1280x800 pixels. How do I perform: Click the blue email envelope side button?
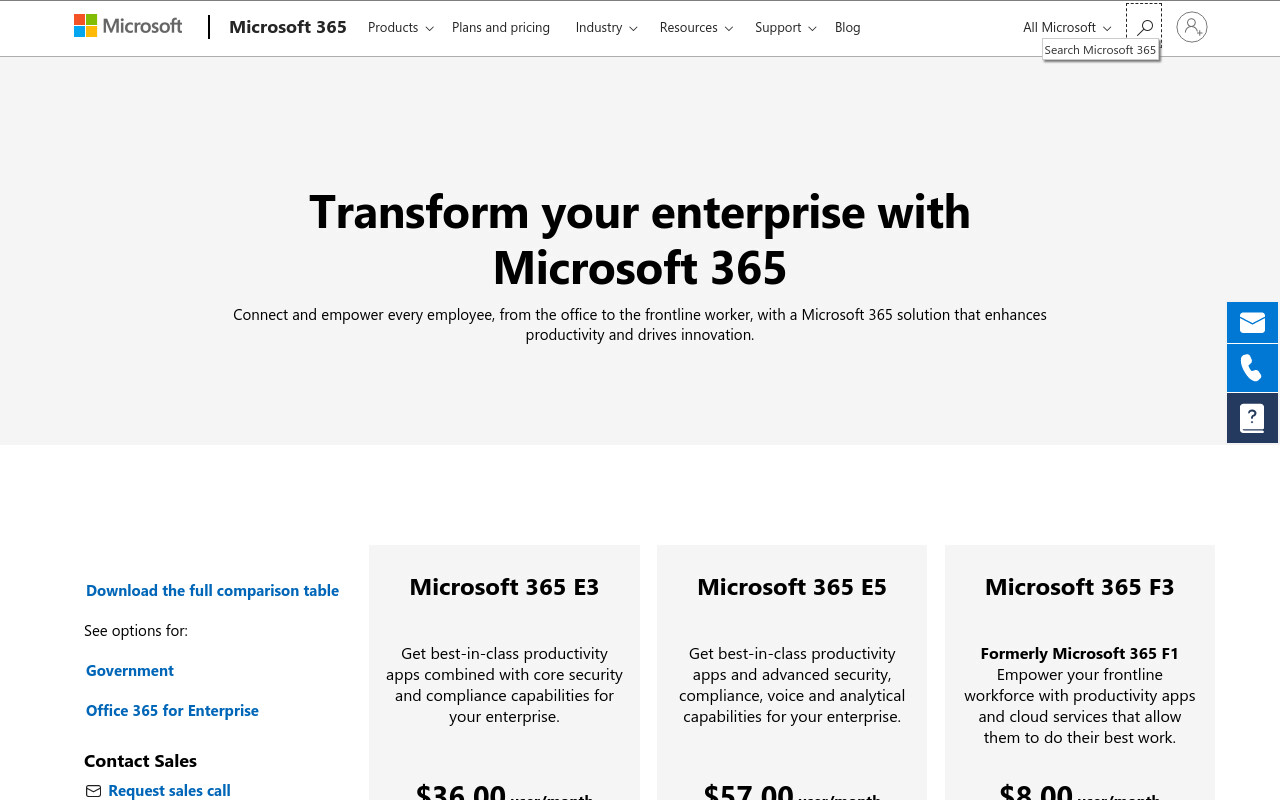point(1252,322)
